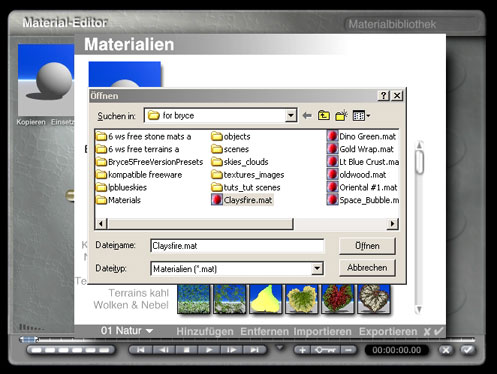The image size is (497, 374).
Task: Click the Abbrechen button
Action: coord(367,268)
